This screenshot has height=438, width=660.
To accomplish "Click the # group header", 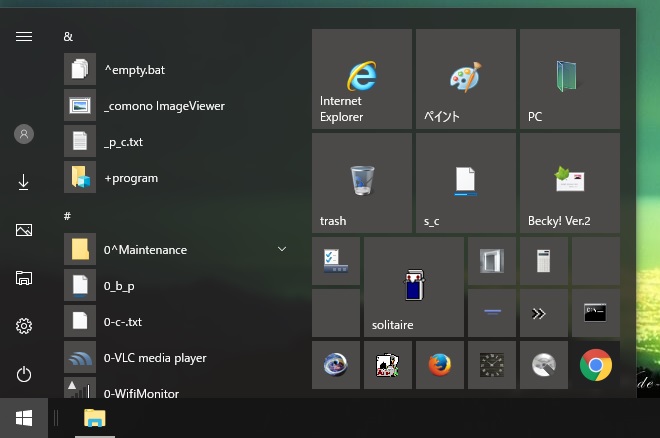I will pos(67,216).
